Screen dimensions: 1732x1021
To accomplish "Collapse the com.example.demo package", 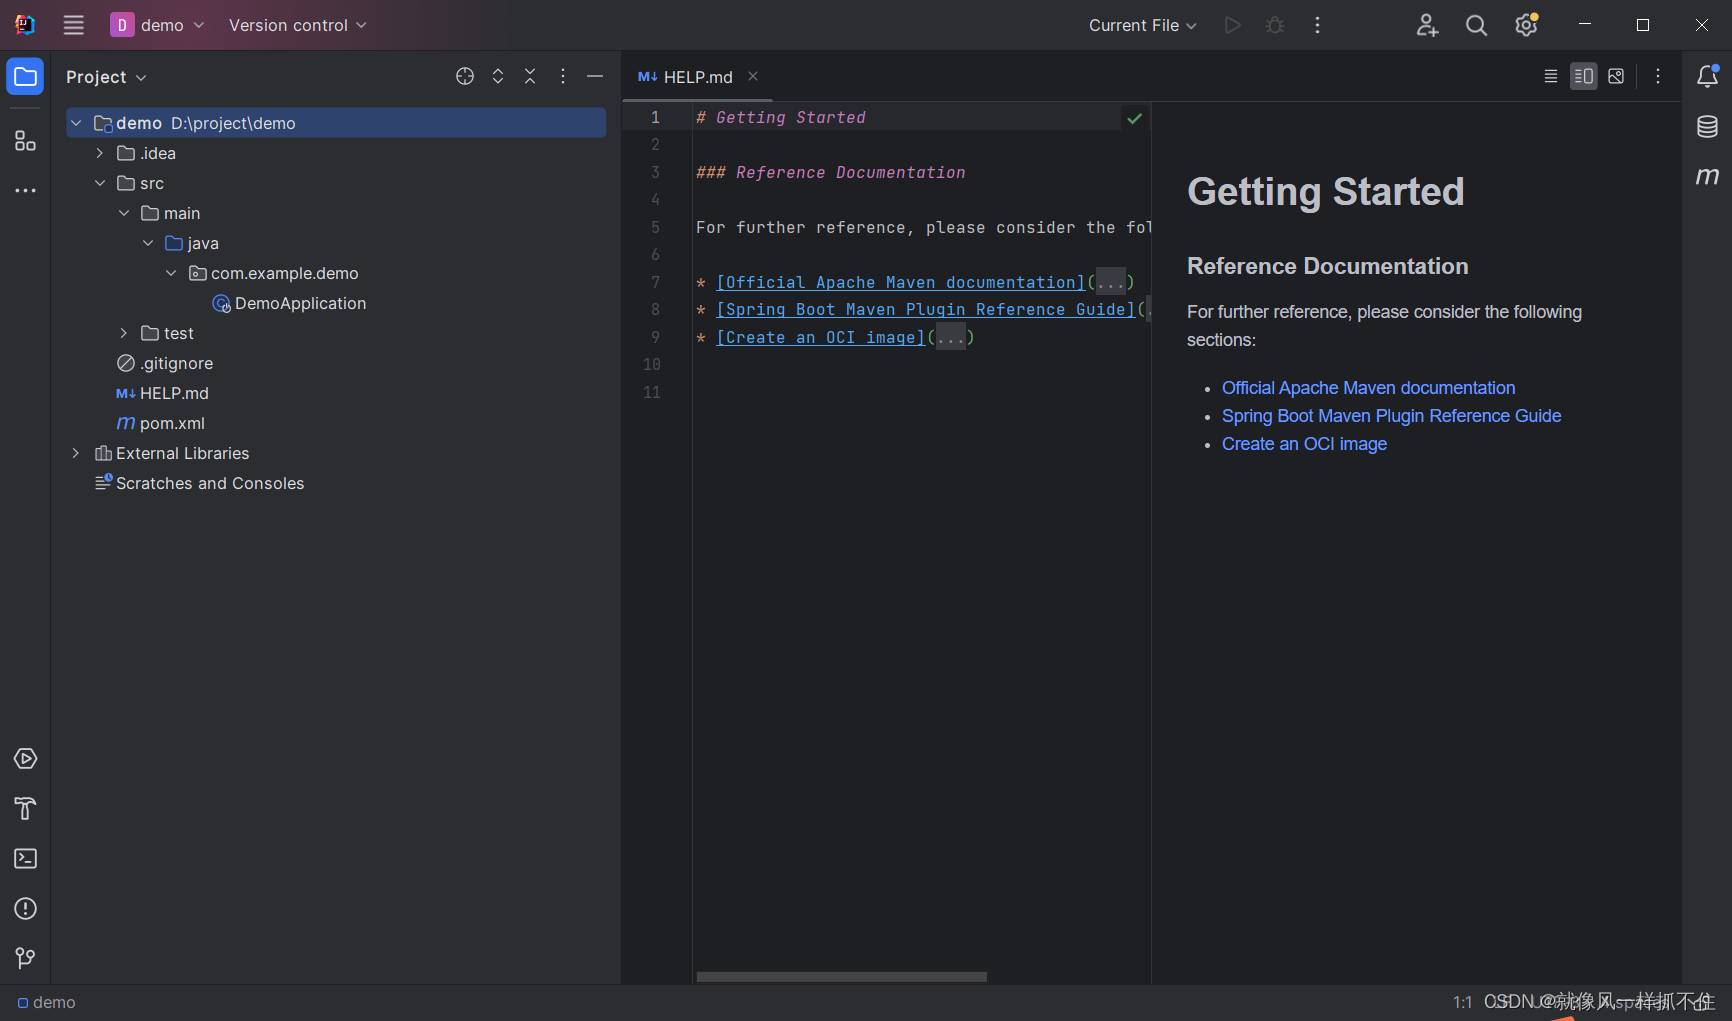I will pyautogui.click(x=172, y=273).
